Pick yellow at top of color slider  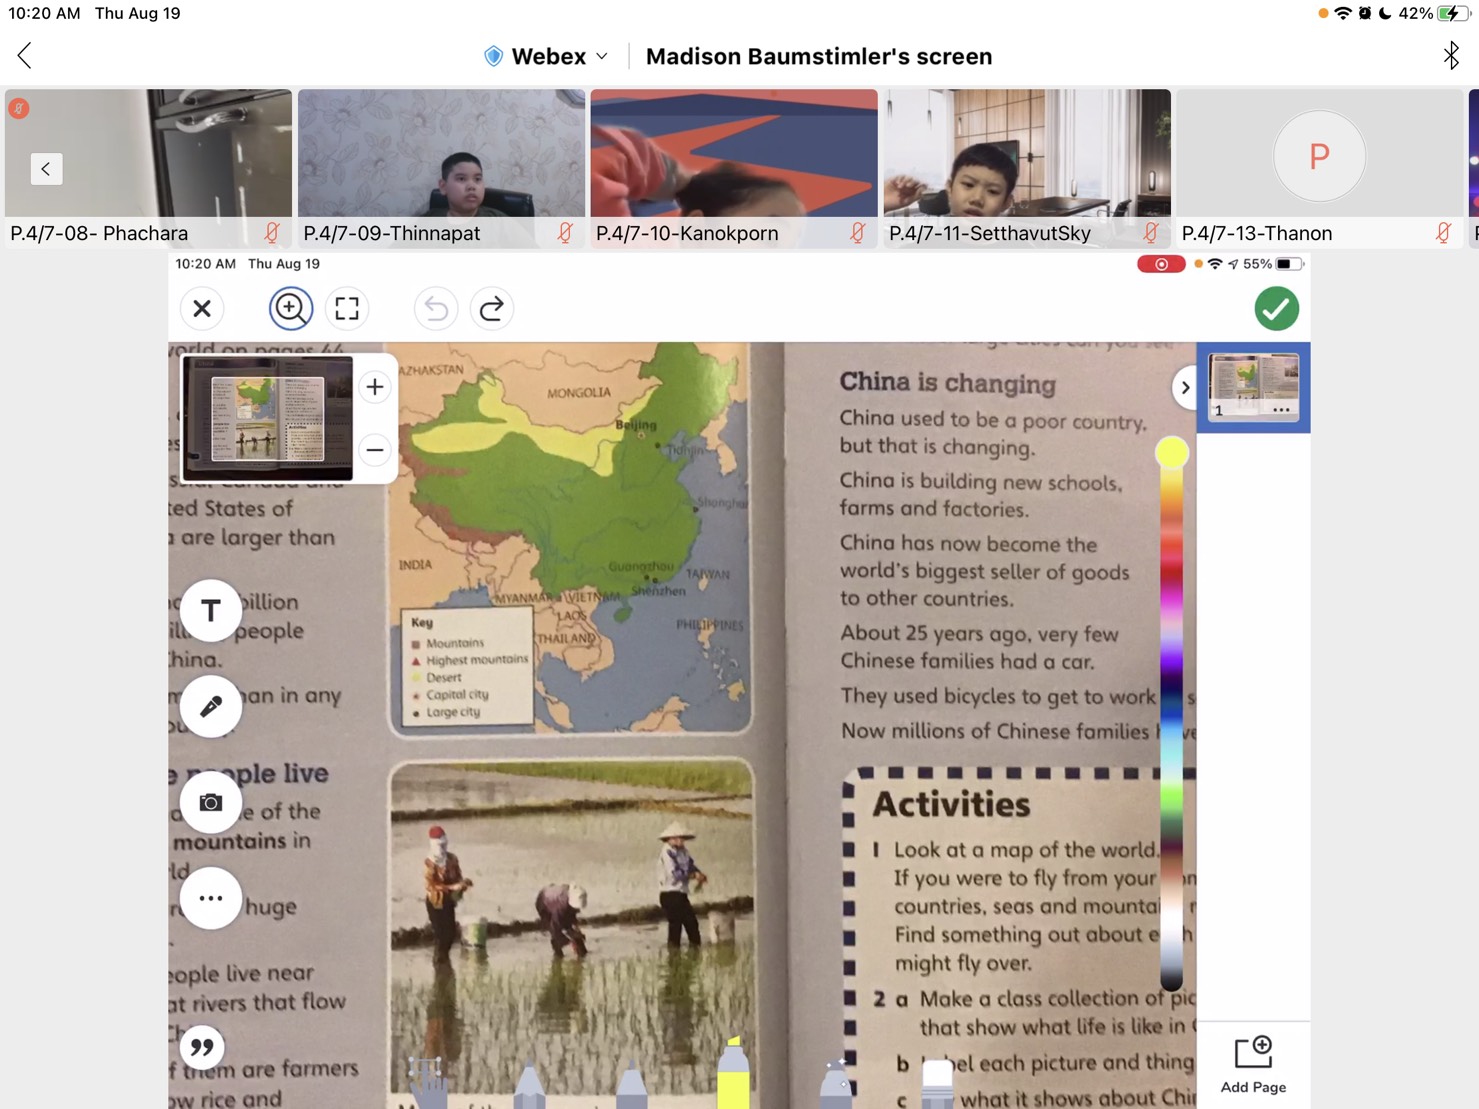[1172, 453]
